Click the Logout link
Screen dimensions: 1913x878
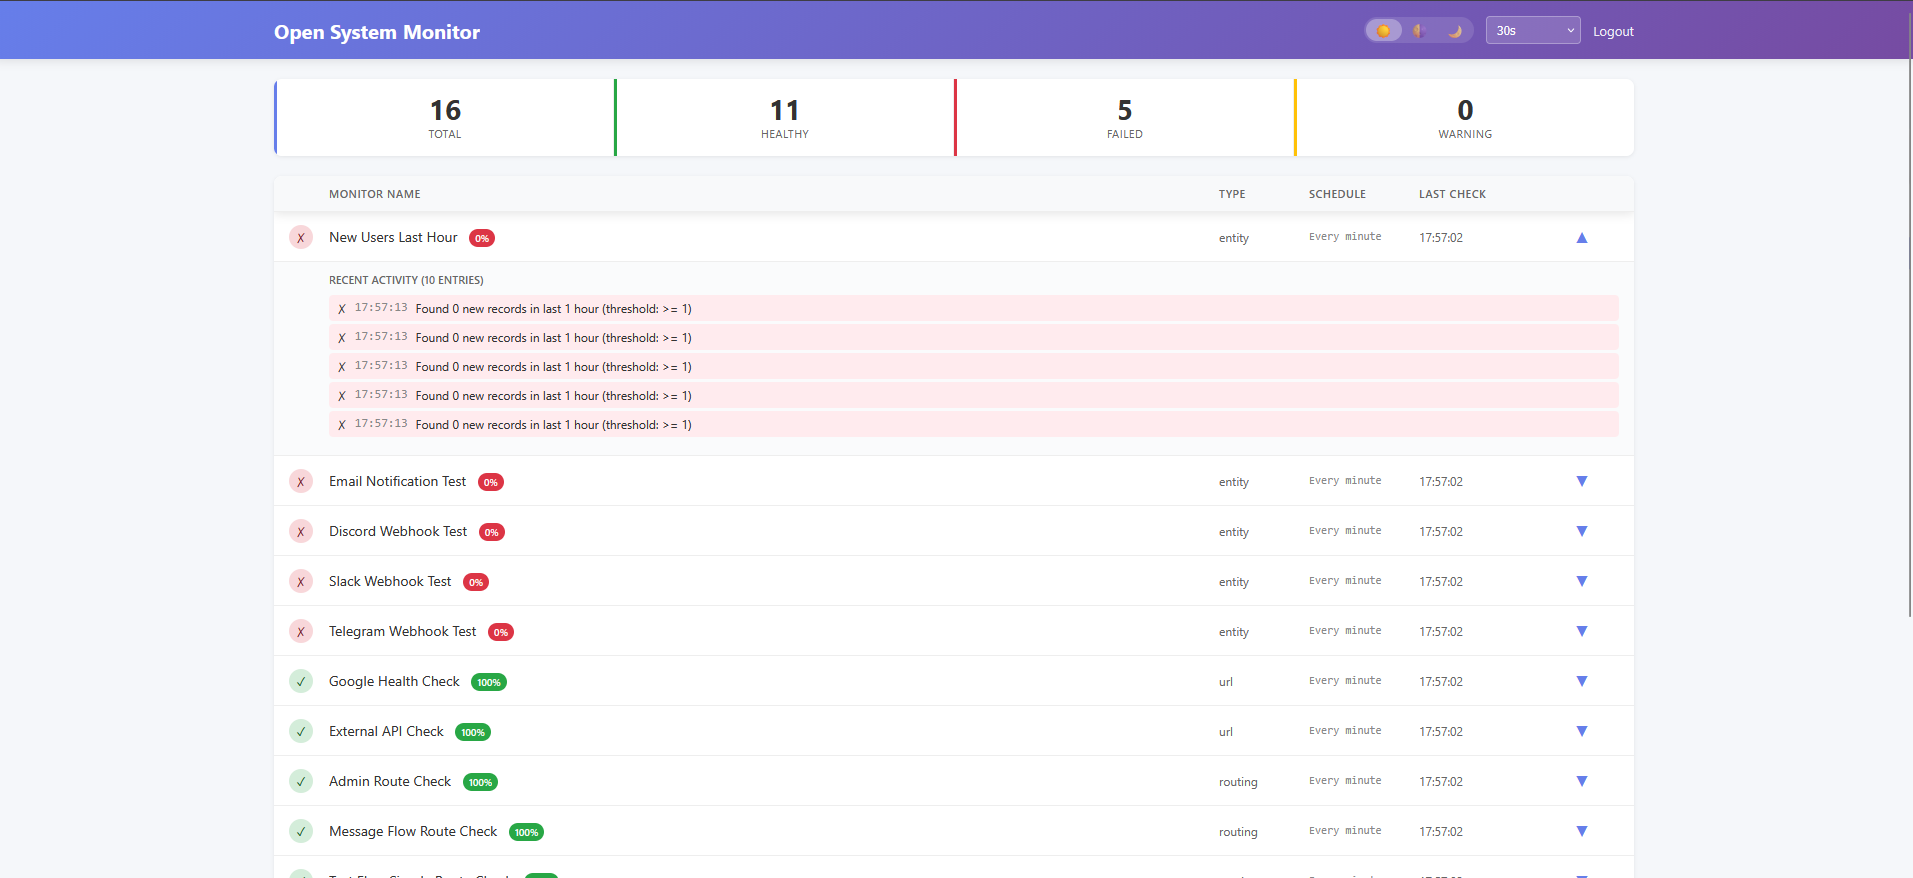[1612, 32]
